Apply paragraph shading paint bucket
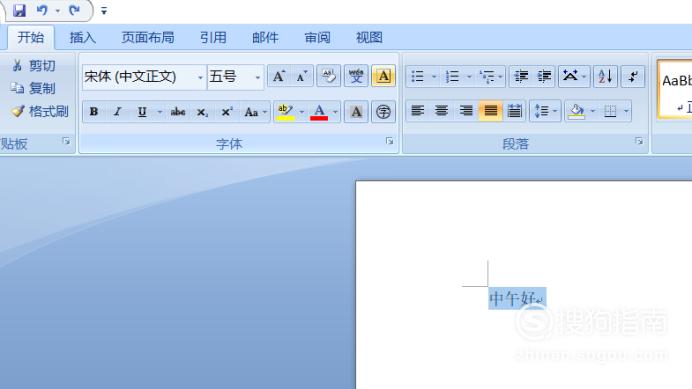Viewport: 692px width, 389px height. (576, 111)
